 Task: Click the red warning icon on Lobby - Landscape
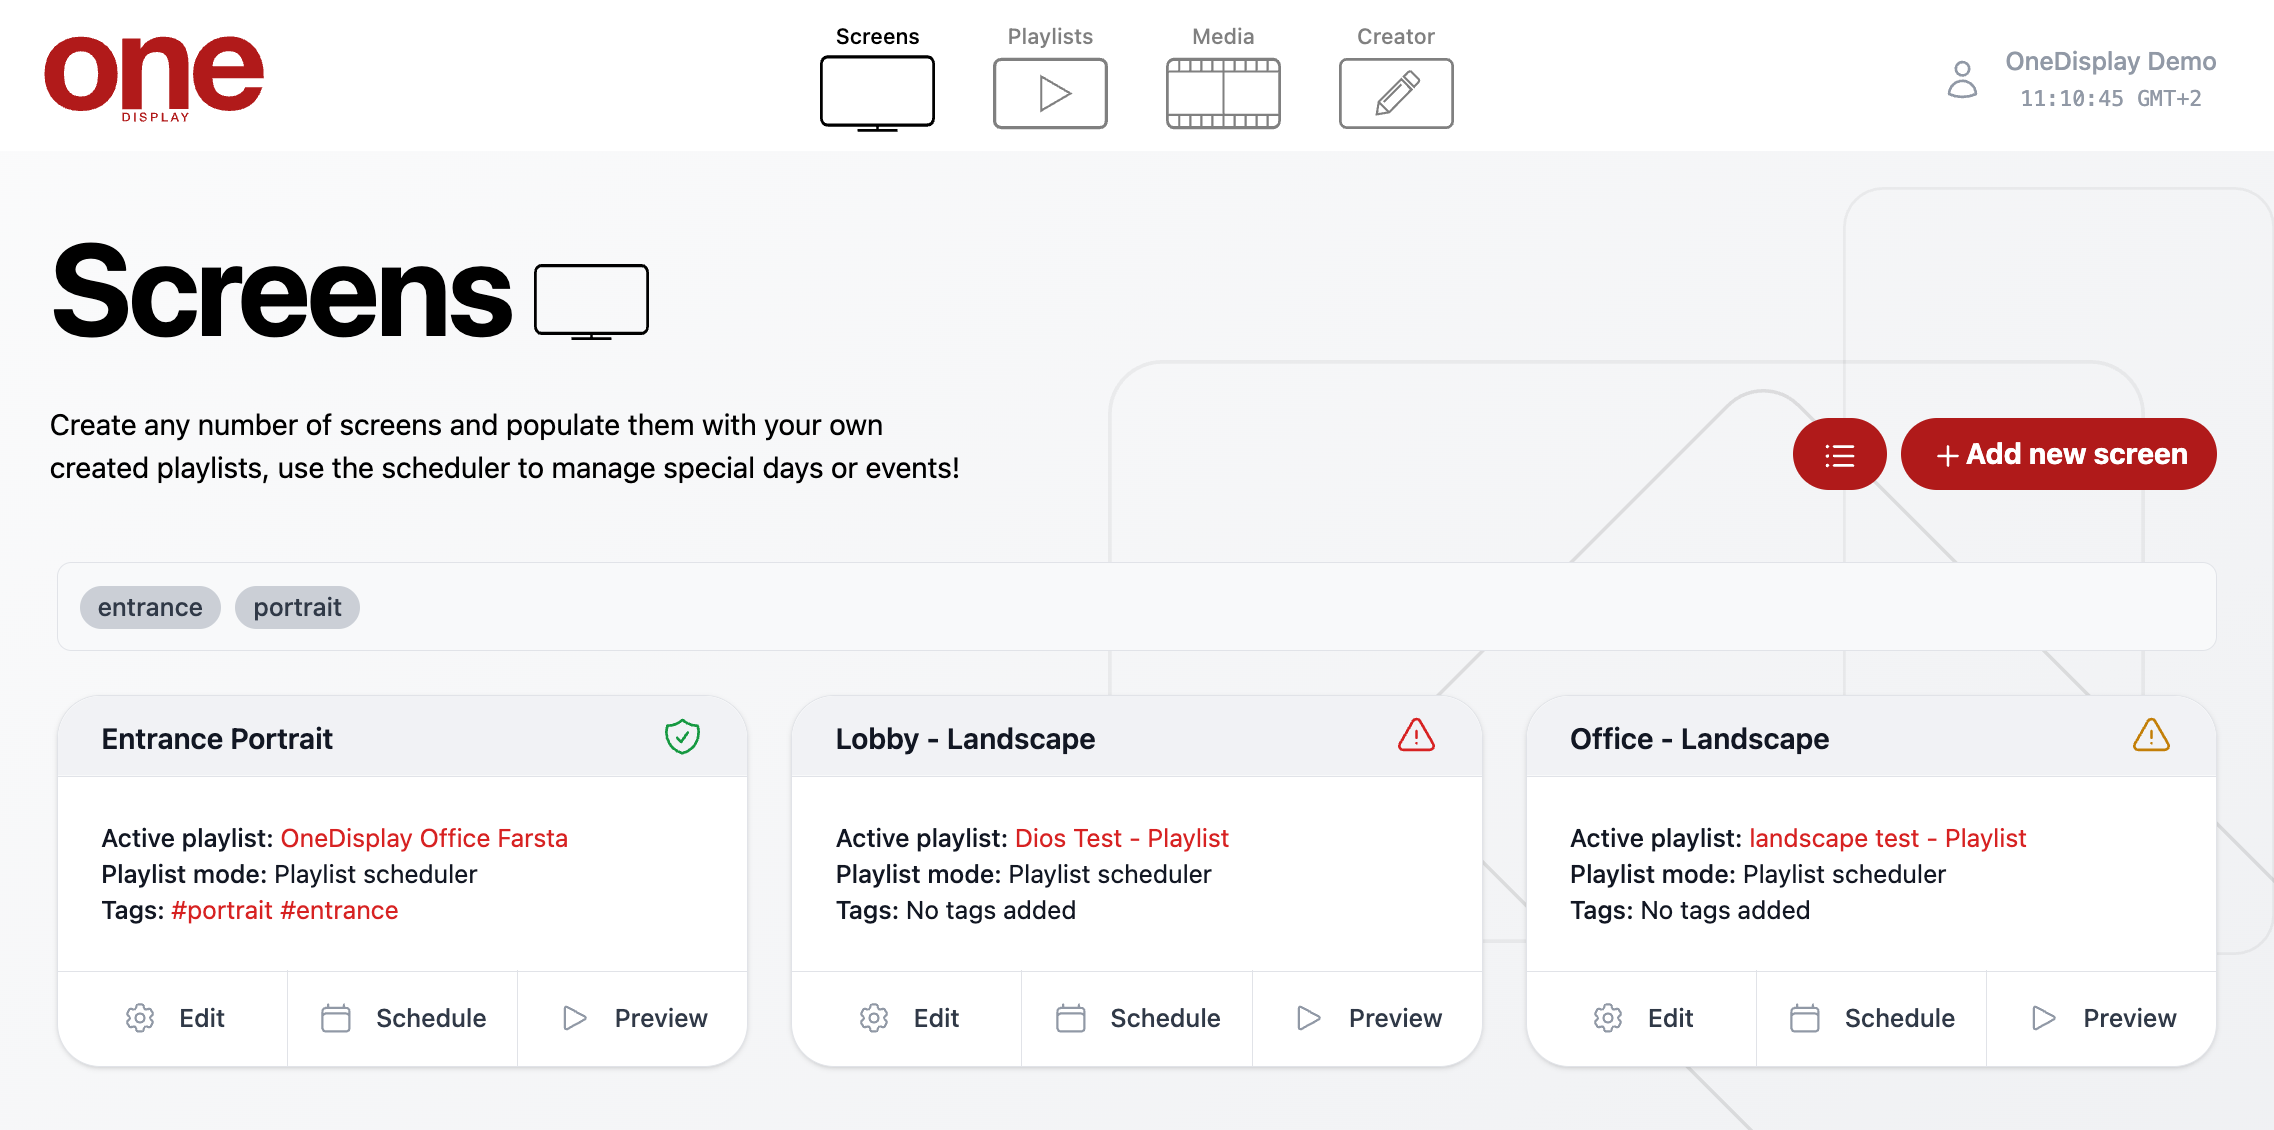1416,736
